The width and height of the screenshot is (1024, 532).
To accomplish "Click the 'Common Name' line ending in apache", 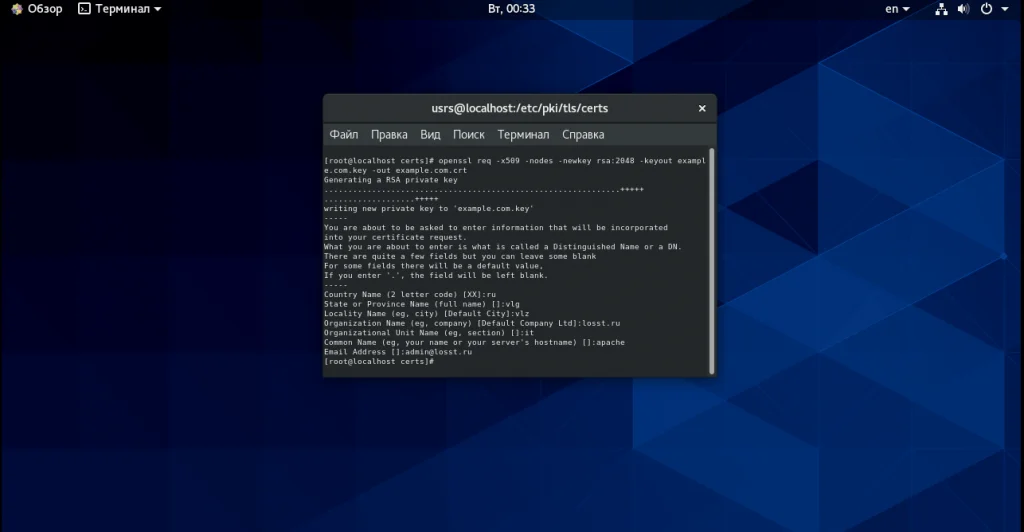I will click(474, 342).
